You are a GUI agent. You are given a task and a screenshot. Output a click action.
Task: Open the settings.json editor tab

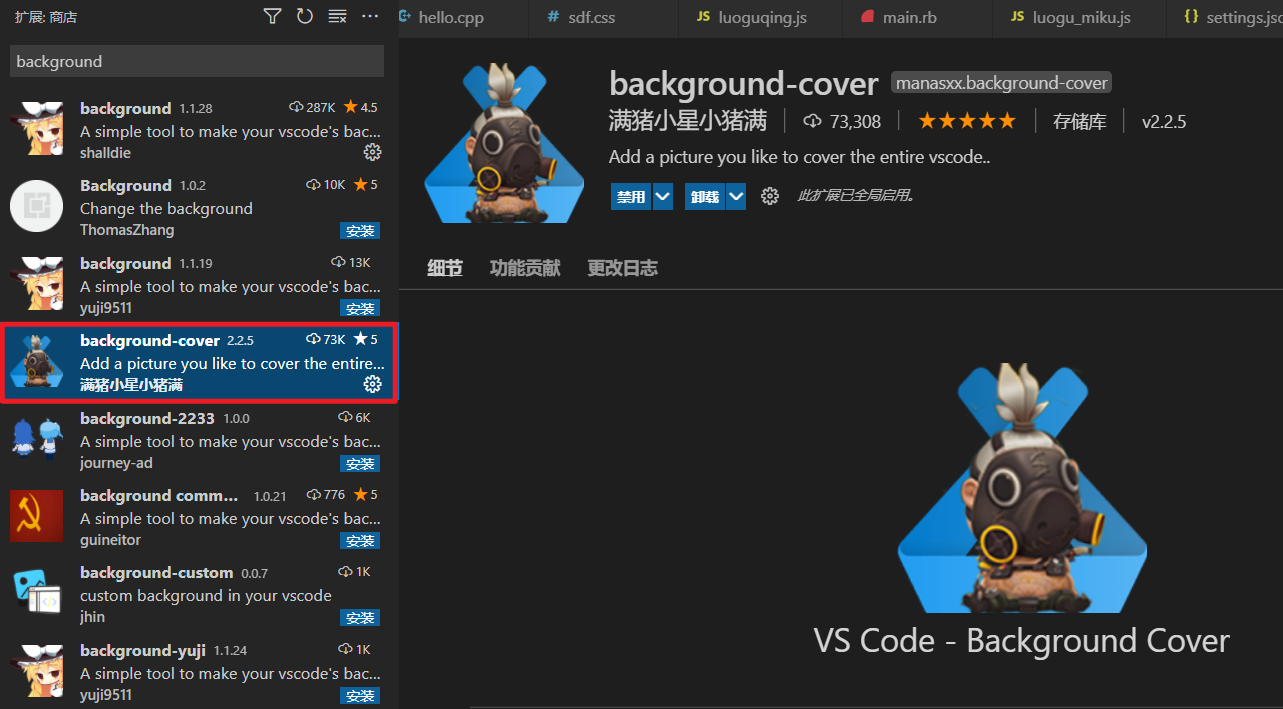pos(1225,18)
